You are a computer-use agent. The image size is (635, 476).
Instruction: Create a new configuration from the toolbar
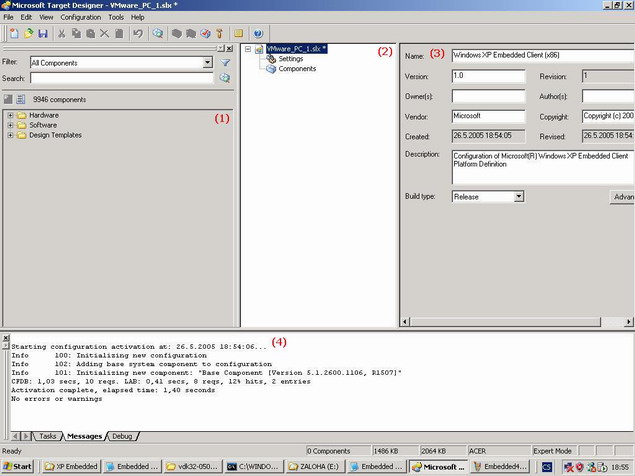14,33
